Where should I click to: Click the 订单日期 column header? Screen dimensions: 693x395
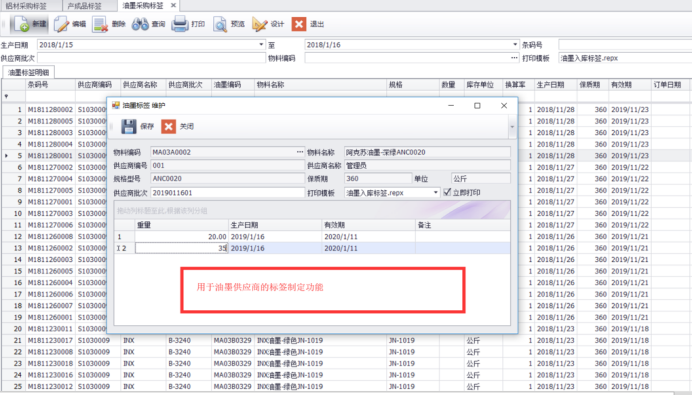pyautogui.click(x=670, y=85)
